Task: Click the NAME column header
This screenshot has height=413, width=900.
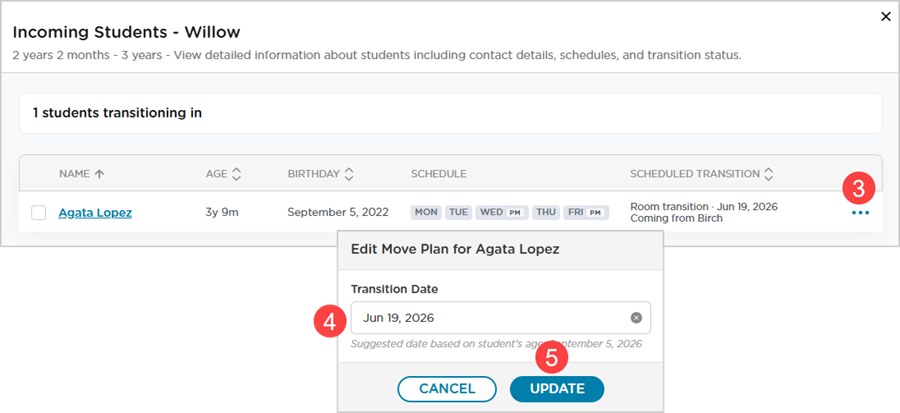Action: [x=75, y=174]
